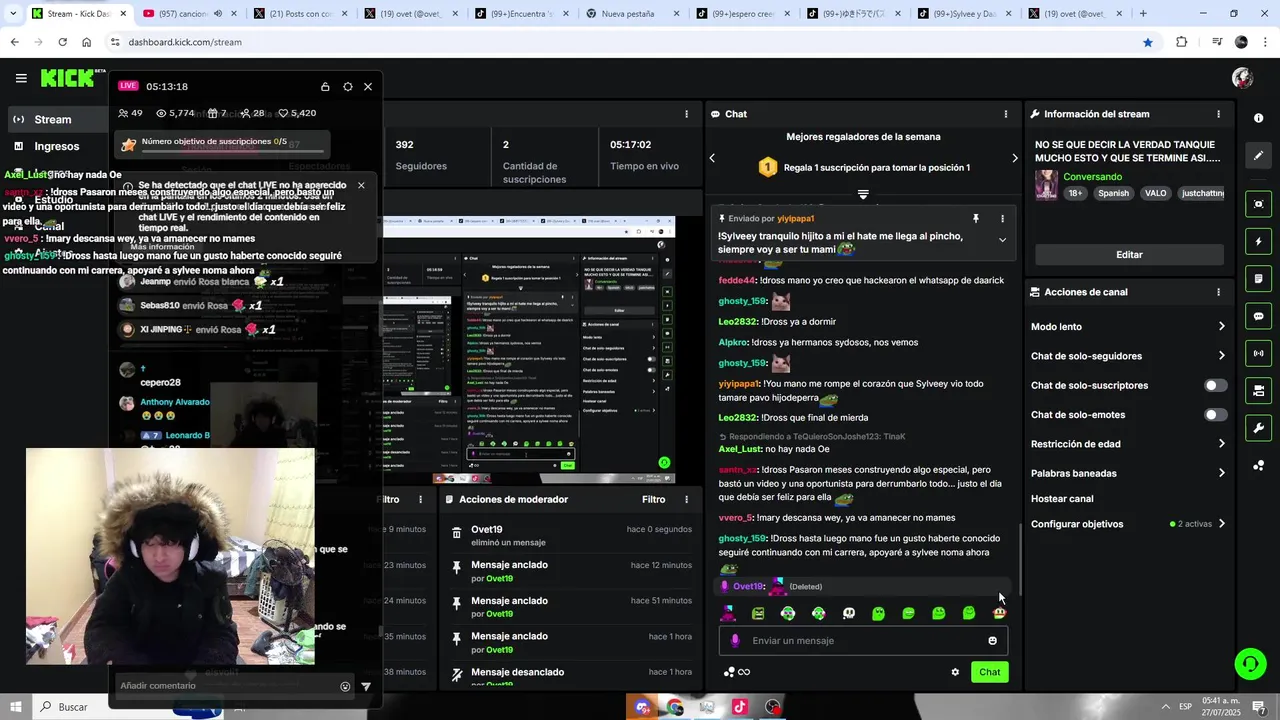Show next top gifter with right arrow
Image resolution: width=1280 pixels, height=720 pixels.
coord(1014,158)
